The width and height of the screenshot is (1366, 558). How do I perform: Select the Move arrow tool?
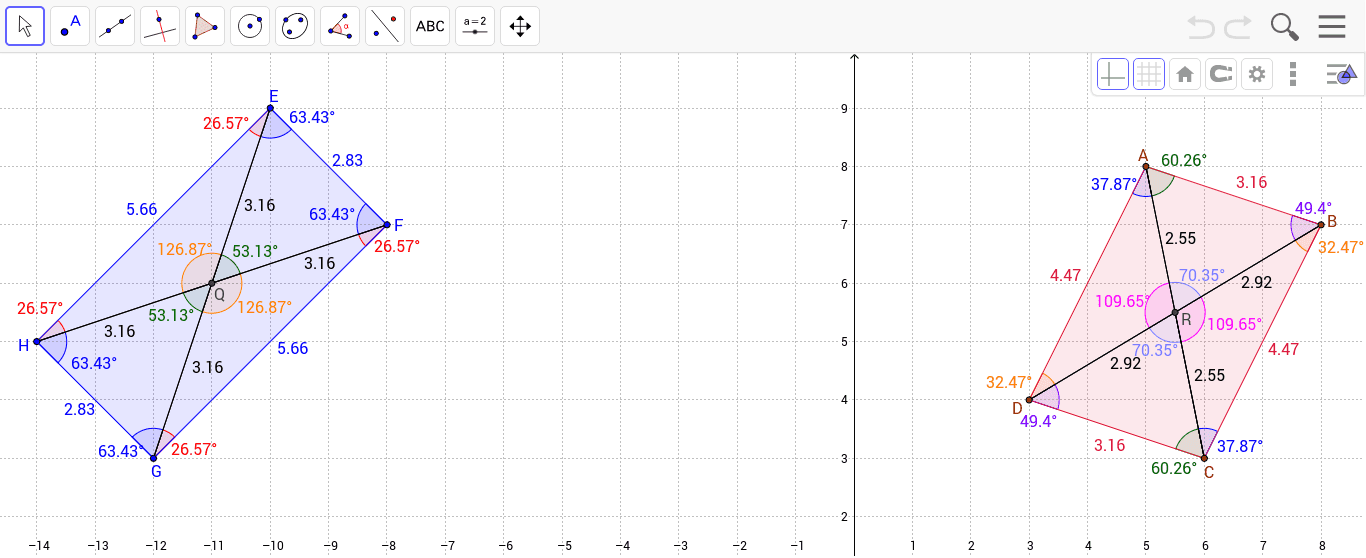click(x=25, y=26)
